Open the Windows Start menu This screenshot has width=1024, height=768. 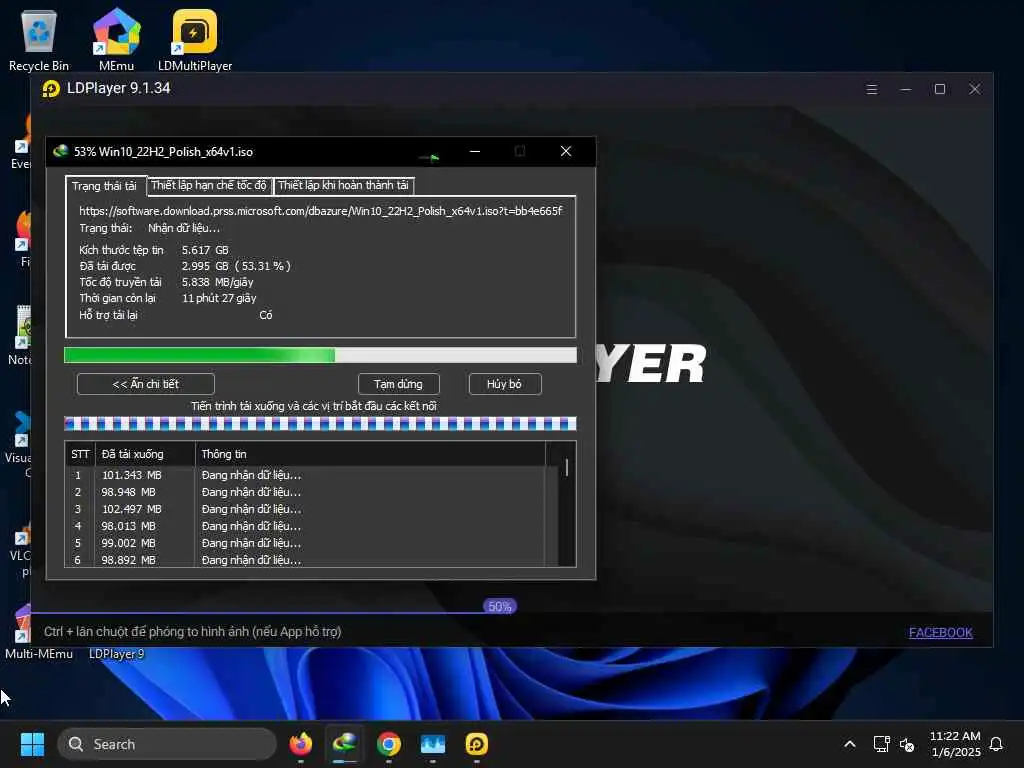click(32, 744)
